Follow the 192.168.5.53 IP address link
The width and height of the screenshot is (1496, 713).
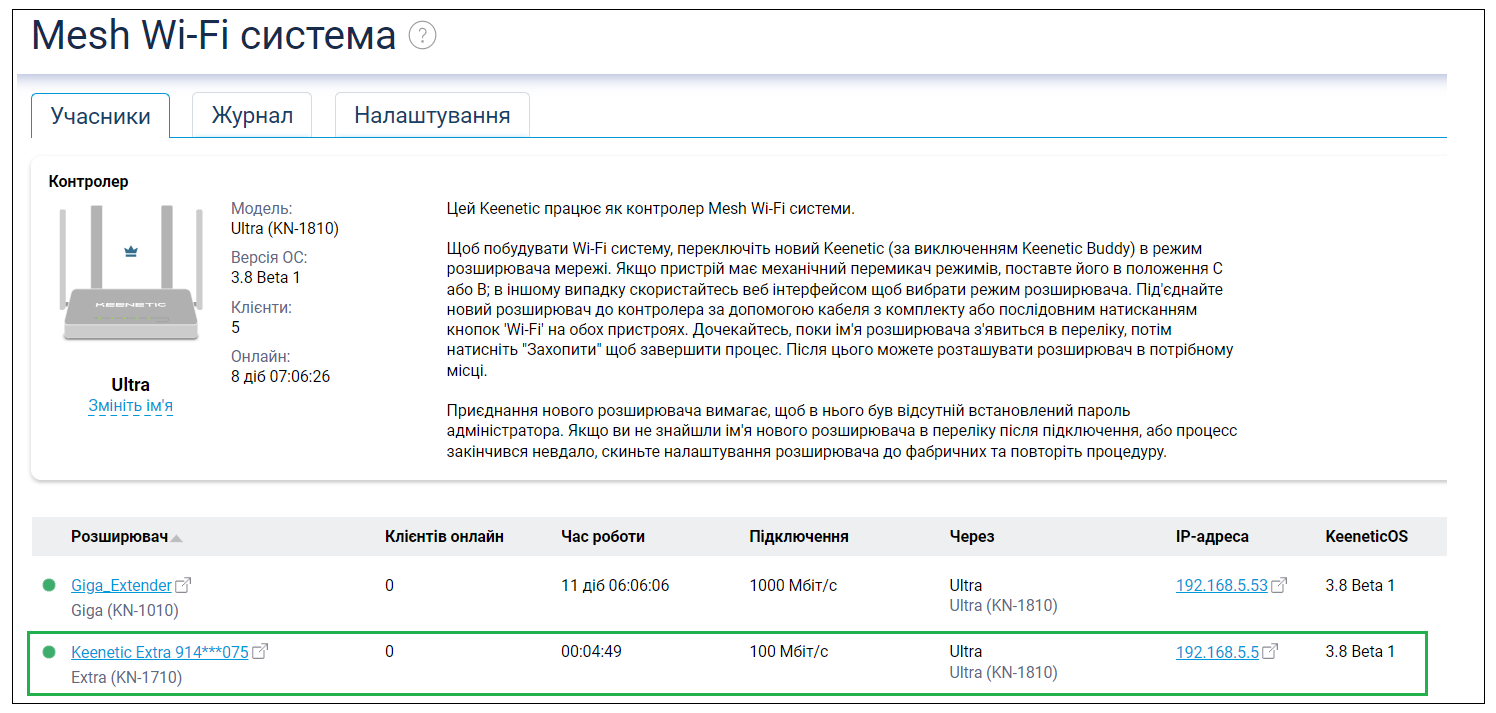(1221, 586)
